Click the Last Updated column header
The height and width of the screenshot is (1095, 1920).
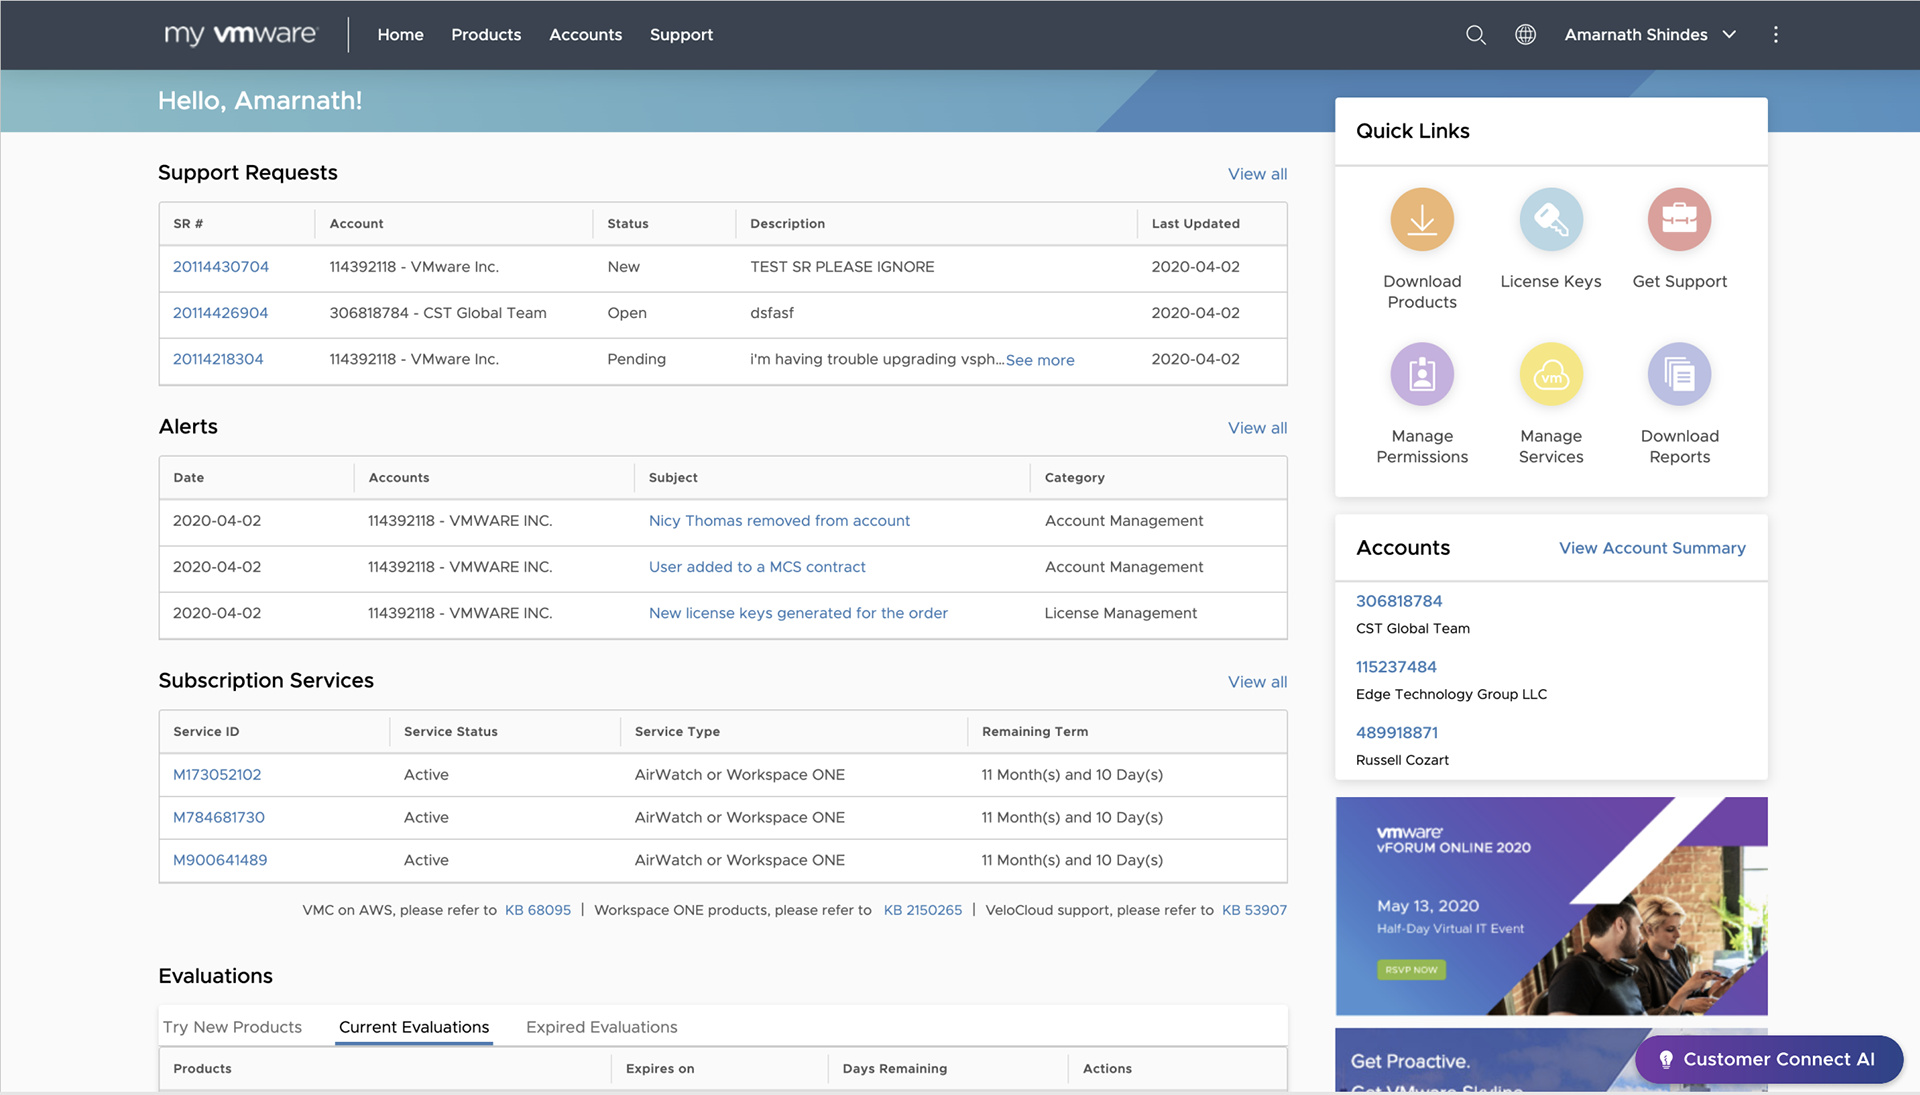point(1195,224)
